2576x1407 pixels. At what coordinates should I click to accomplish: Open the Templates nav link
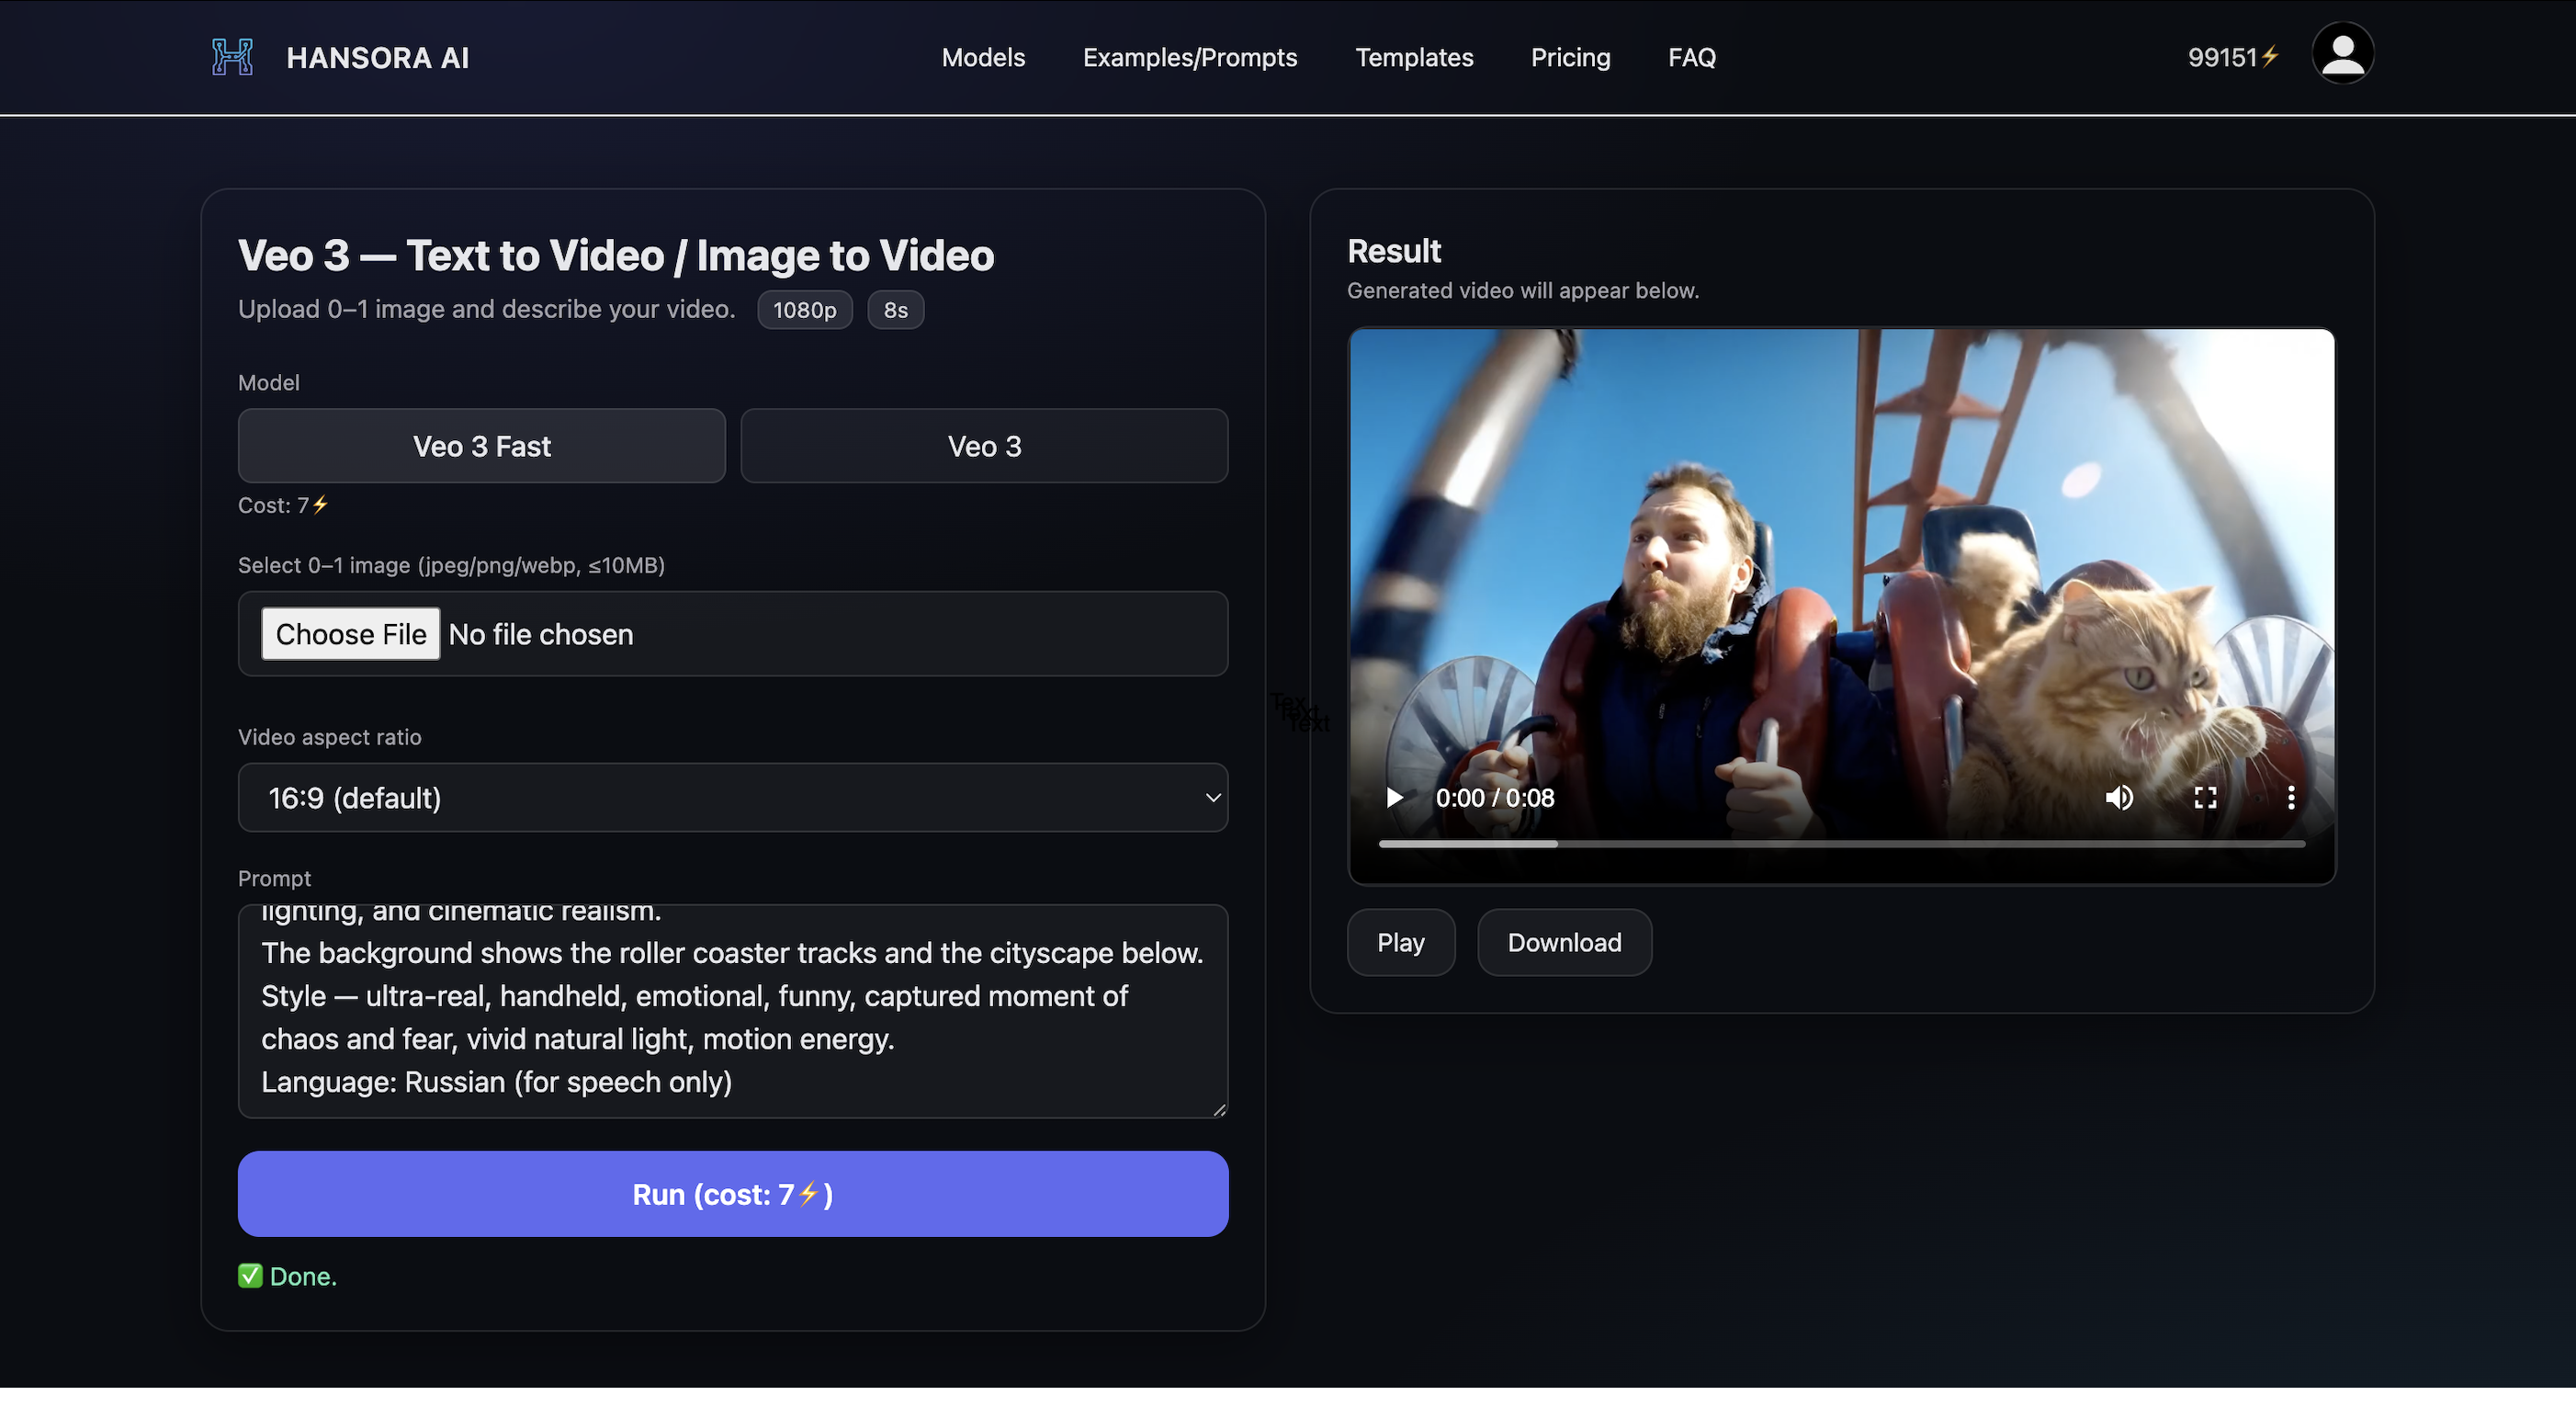(x=1414, y=57)
